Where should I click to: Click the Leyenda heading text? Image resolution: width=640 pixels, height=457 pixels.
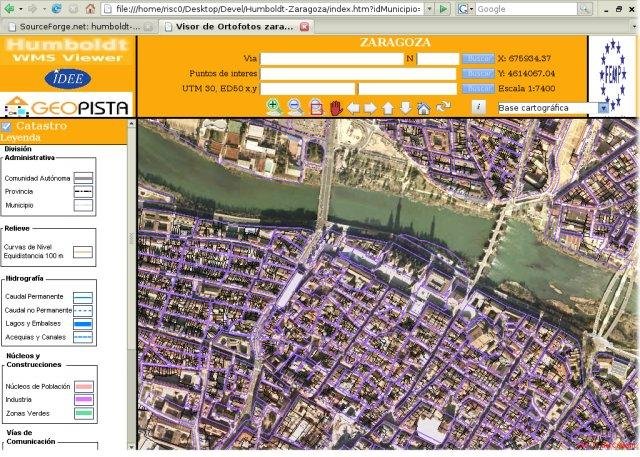[20, 138]
